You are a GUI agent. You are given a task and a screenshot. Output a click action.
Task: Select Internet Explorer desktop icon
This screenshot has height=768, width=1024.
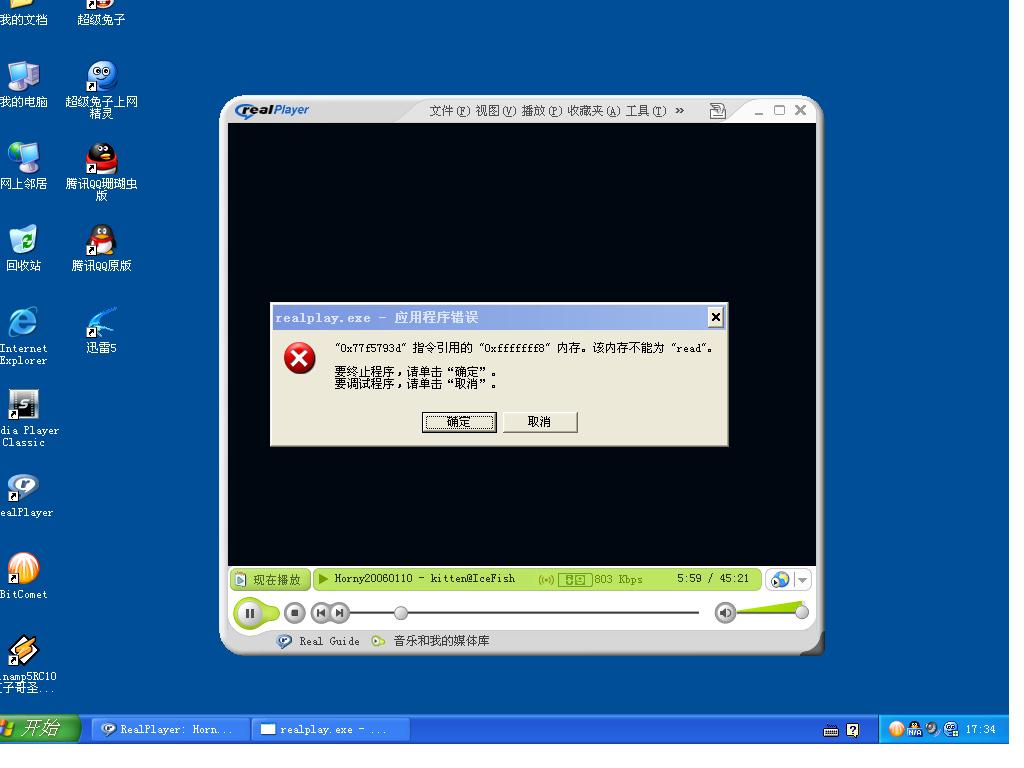pos(24,336)
